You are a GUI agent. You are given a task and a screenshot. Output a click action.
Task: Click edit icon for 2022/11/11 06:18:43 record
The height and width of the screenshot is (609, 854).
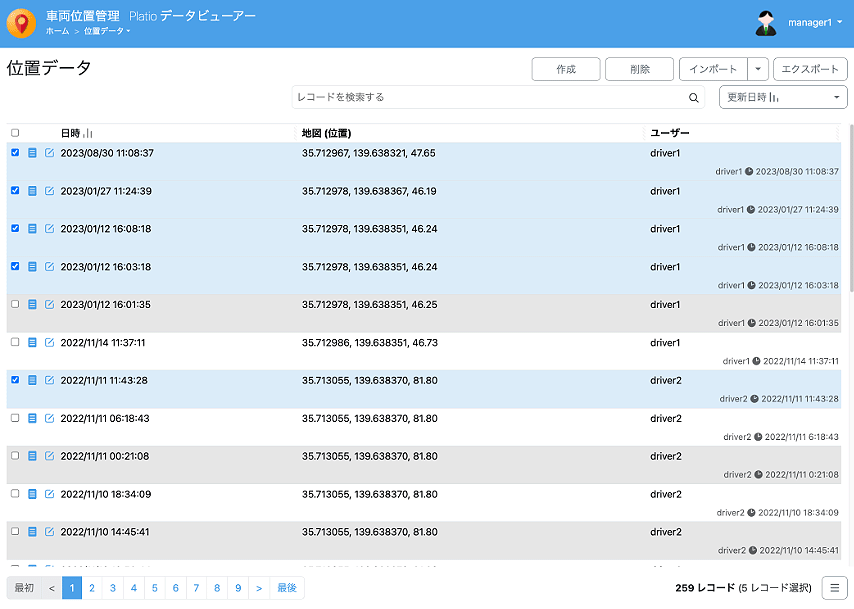49,418
